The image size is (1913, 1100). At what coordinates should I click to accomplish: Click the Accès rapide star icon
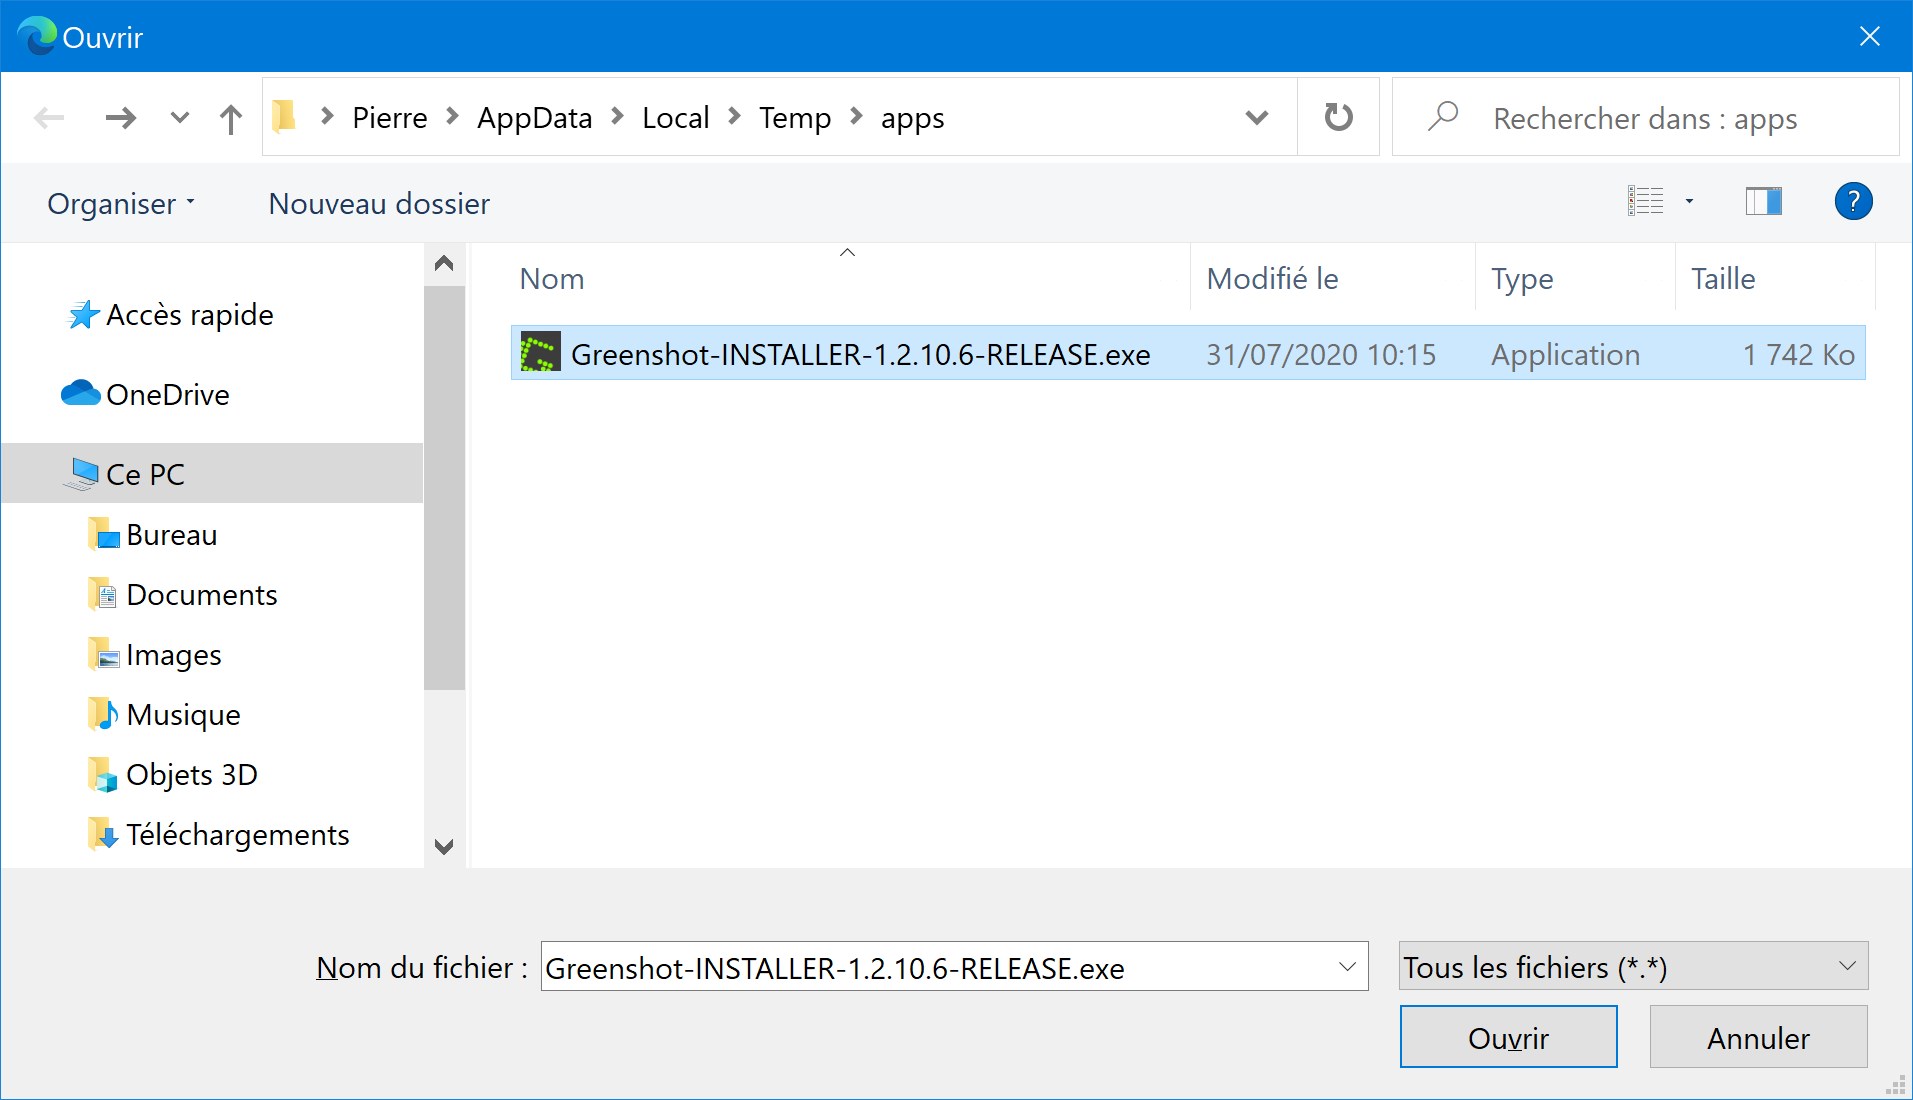pos(83,314)
